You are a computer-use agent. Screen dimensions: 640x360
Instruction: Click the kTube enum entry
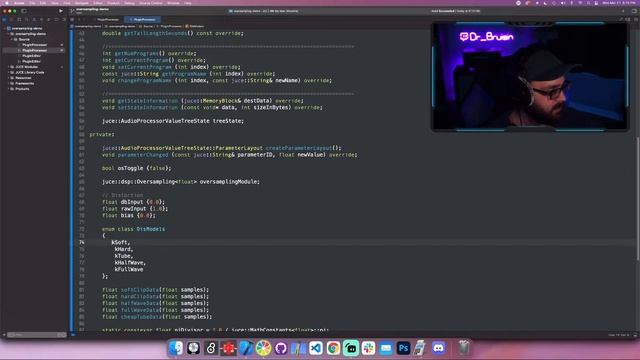[x=124, y=256]
